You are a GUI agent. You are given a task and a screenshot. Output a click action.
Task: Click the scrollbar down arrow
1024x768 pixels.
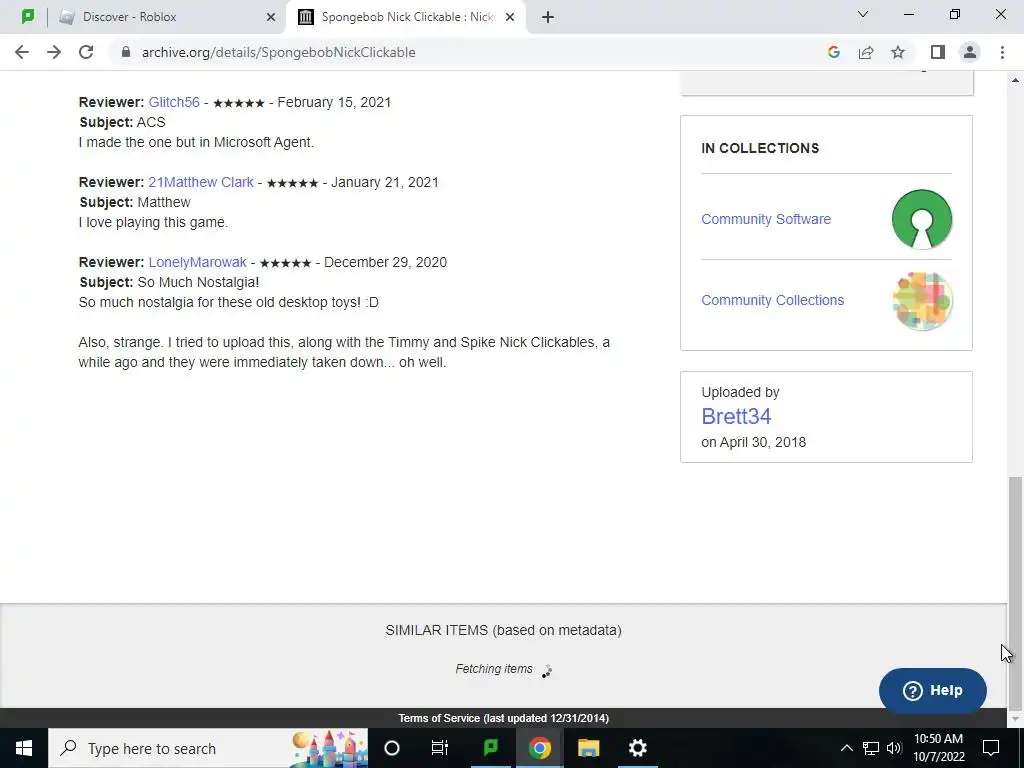coord(1014,719)
